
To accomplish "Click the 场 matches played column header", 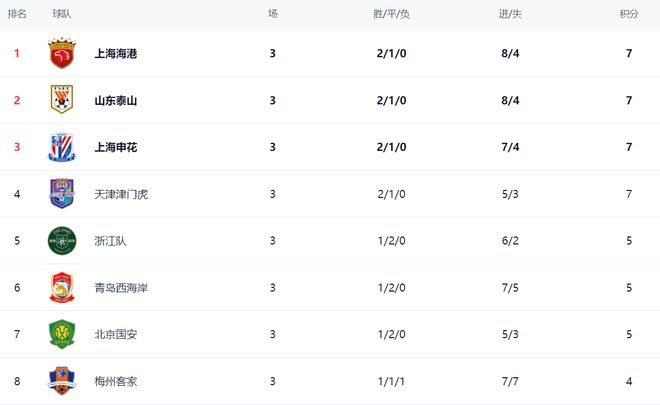I will click(x=273, y=14).
